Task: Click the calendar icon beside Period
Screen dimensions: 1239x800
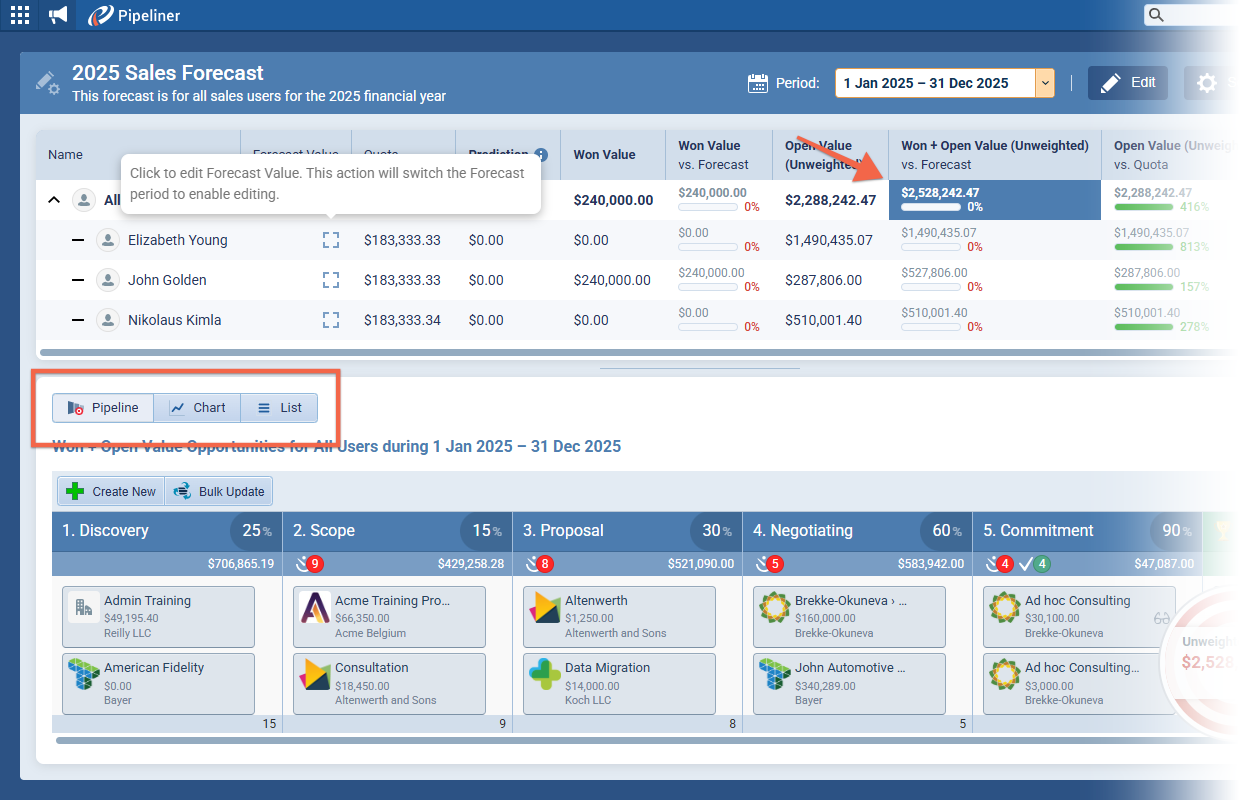Action: pos(758,83)
